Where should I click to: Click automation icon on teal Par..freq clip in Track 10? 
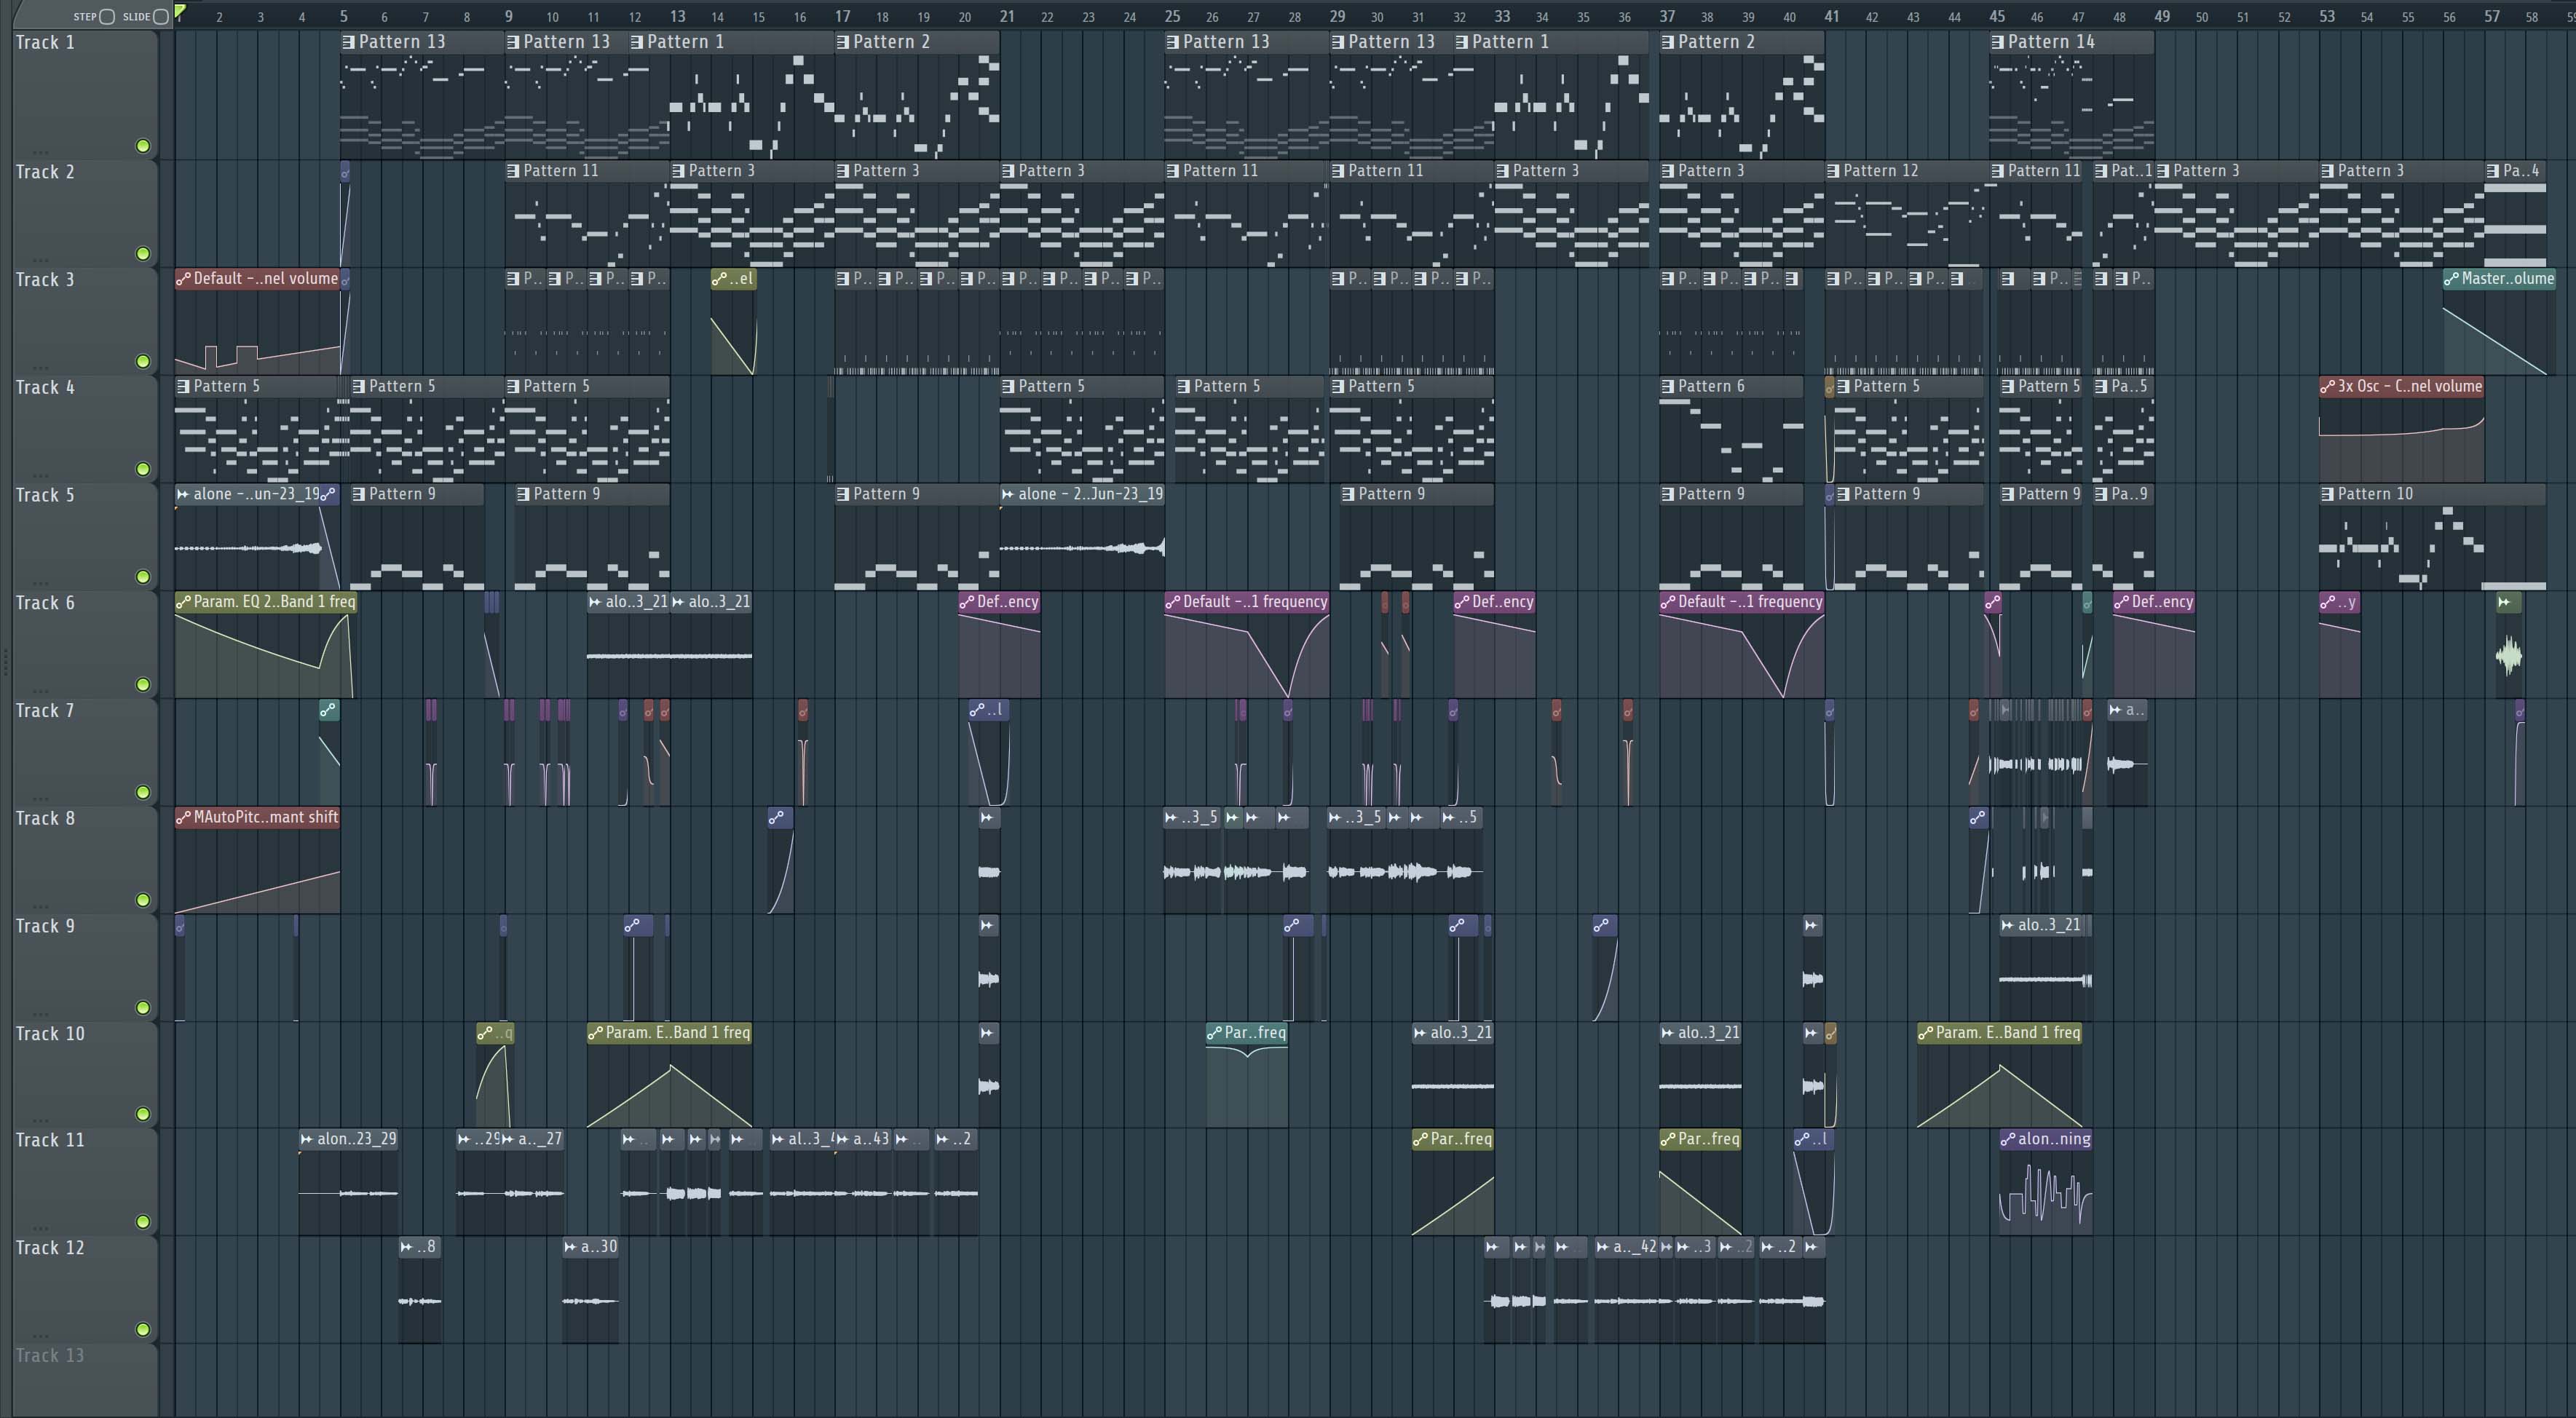[1215, 1033]
